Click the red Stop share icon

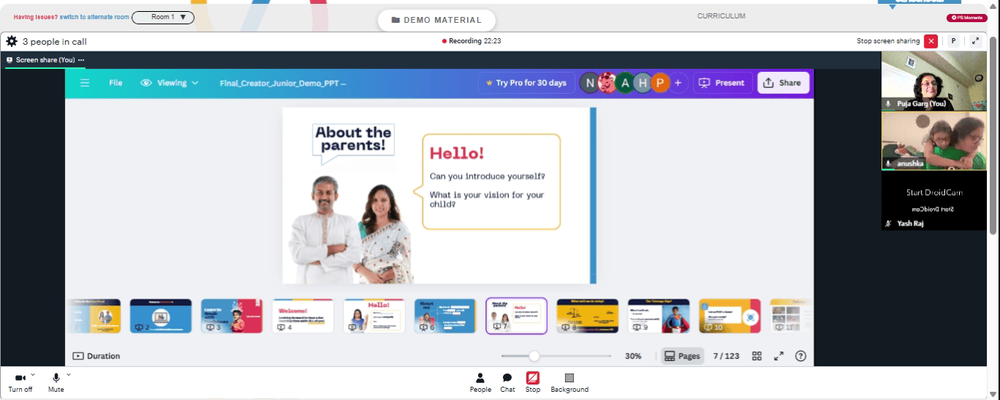tap(533, 378)
